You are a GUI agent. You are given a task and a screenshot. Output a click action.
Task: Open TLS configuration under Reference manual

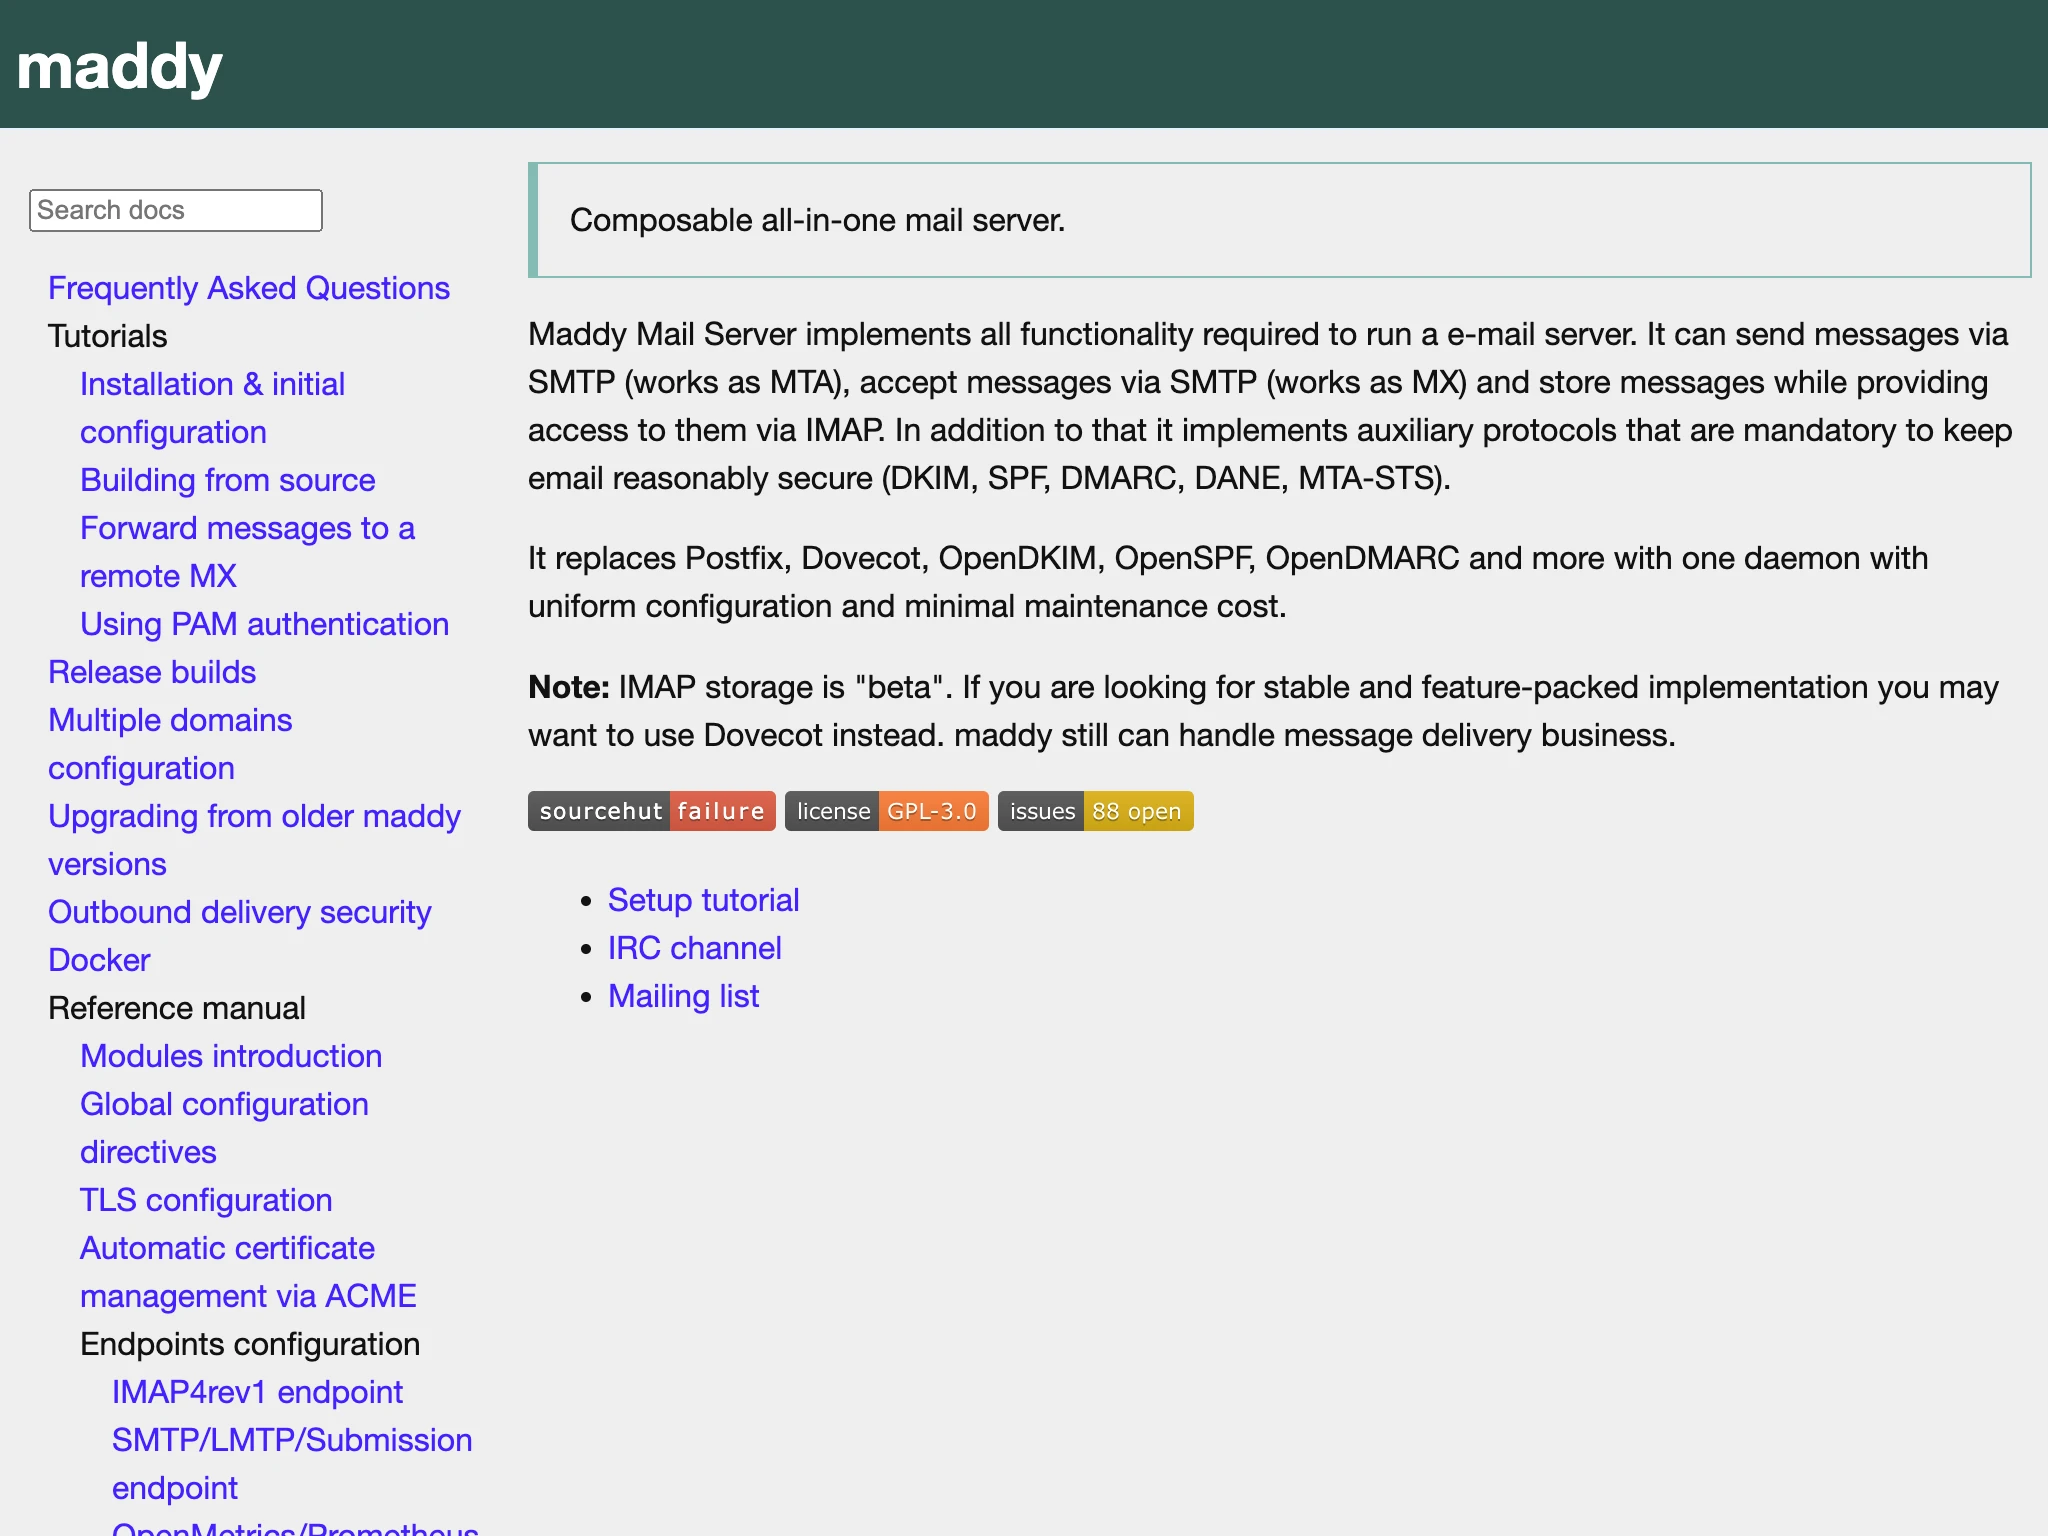tap(206, 1199)
